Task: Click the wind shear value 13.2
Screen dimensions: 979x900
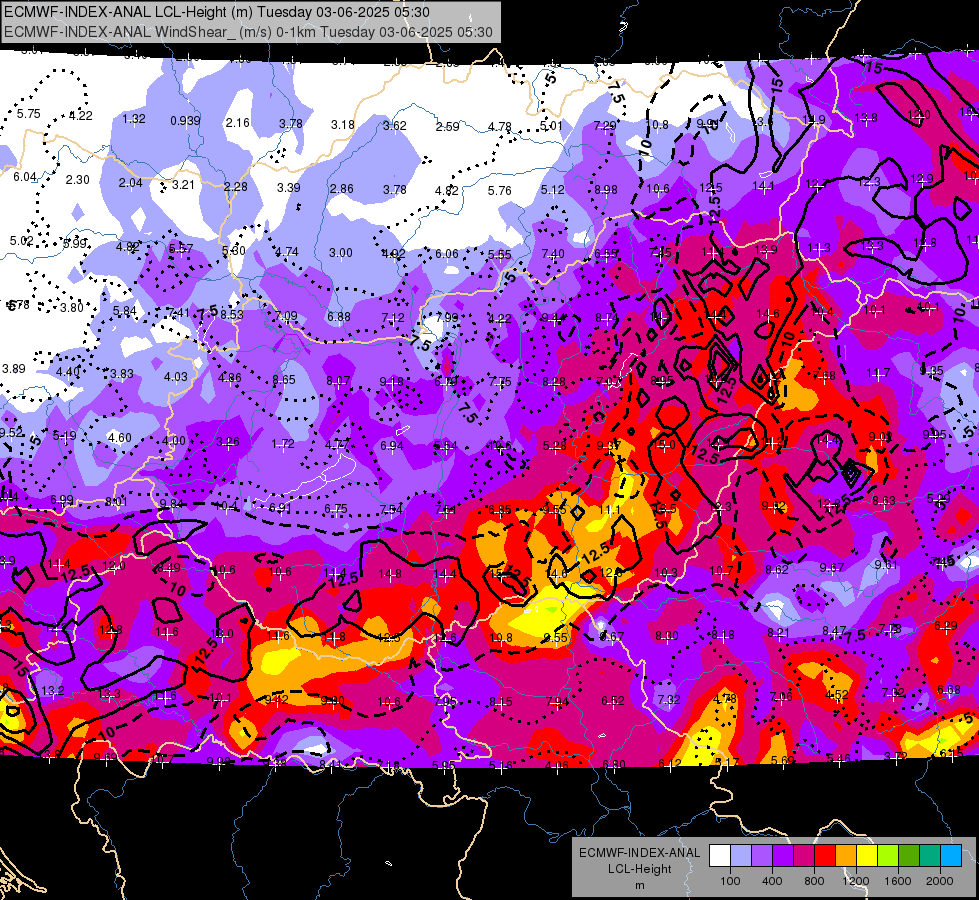Action: (53, 691)
